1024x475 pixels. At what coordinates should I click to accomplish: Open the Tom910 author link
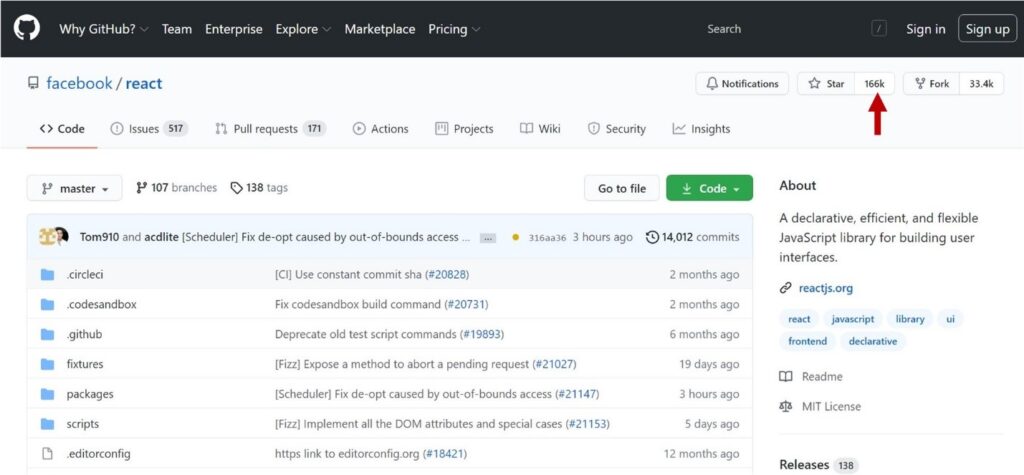(x=99, y=237)
